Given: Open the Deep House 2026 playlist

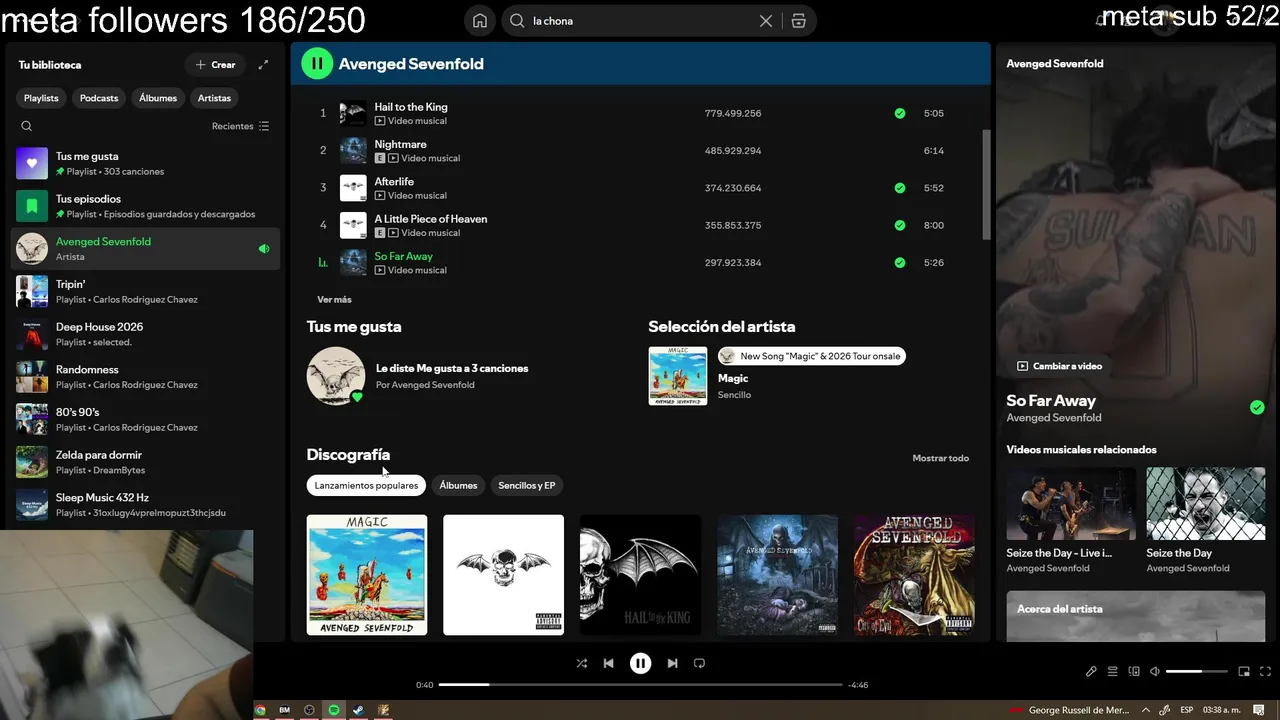Looking at the screenshot, I should [x=146, y=334].
